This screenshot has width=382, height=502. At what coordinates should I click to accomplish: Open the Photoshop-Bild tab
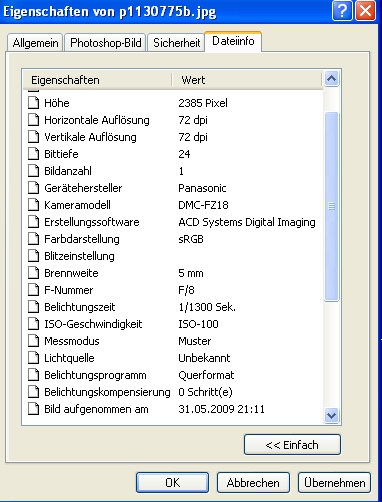pos(105,43)
